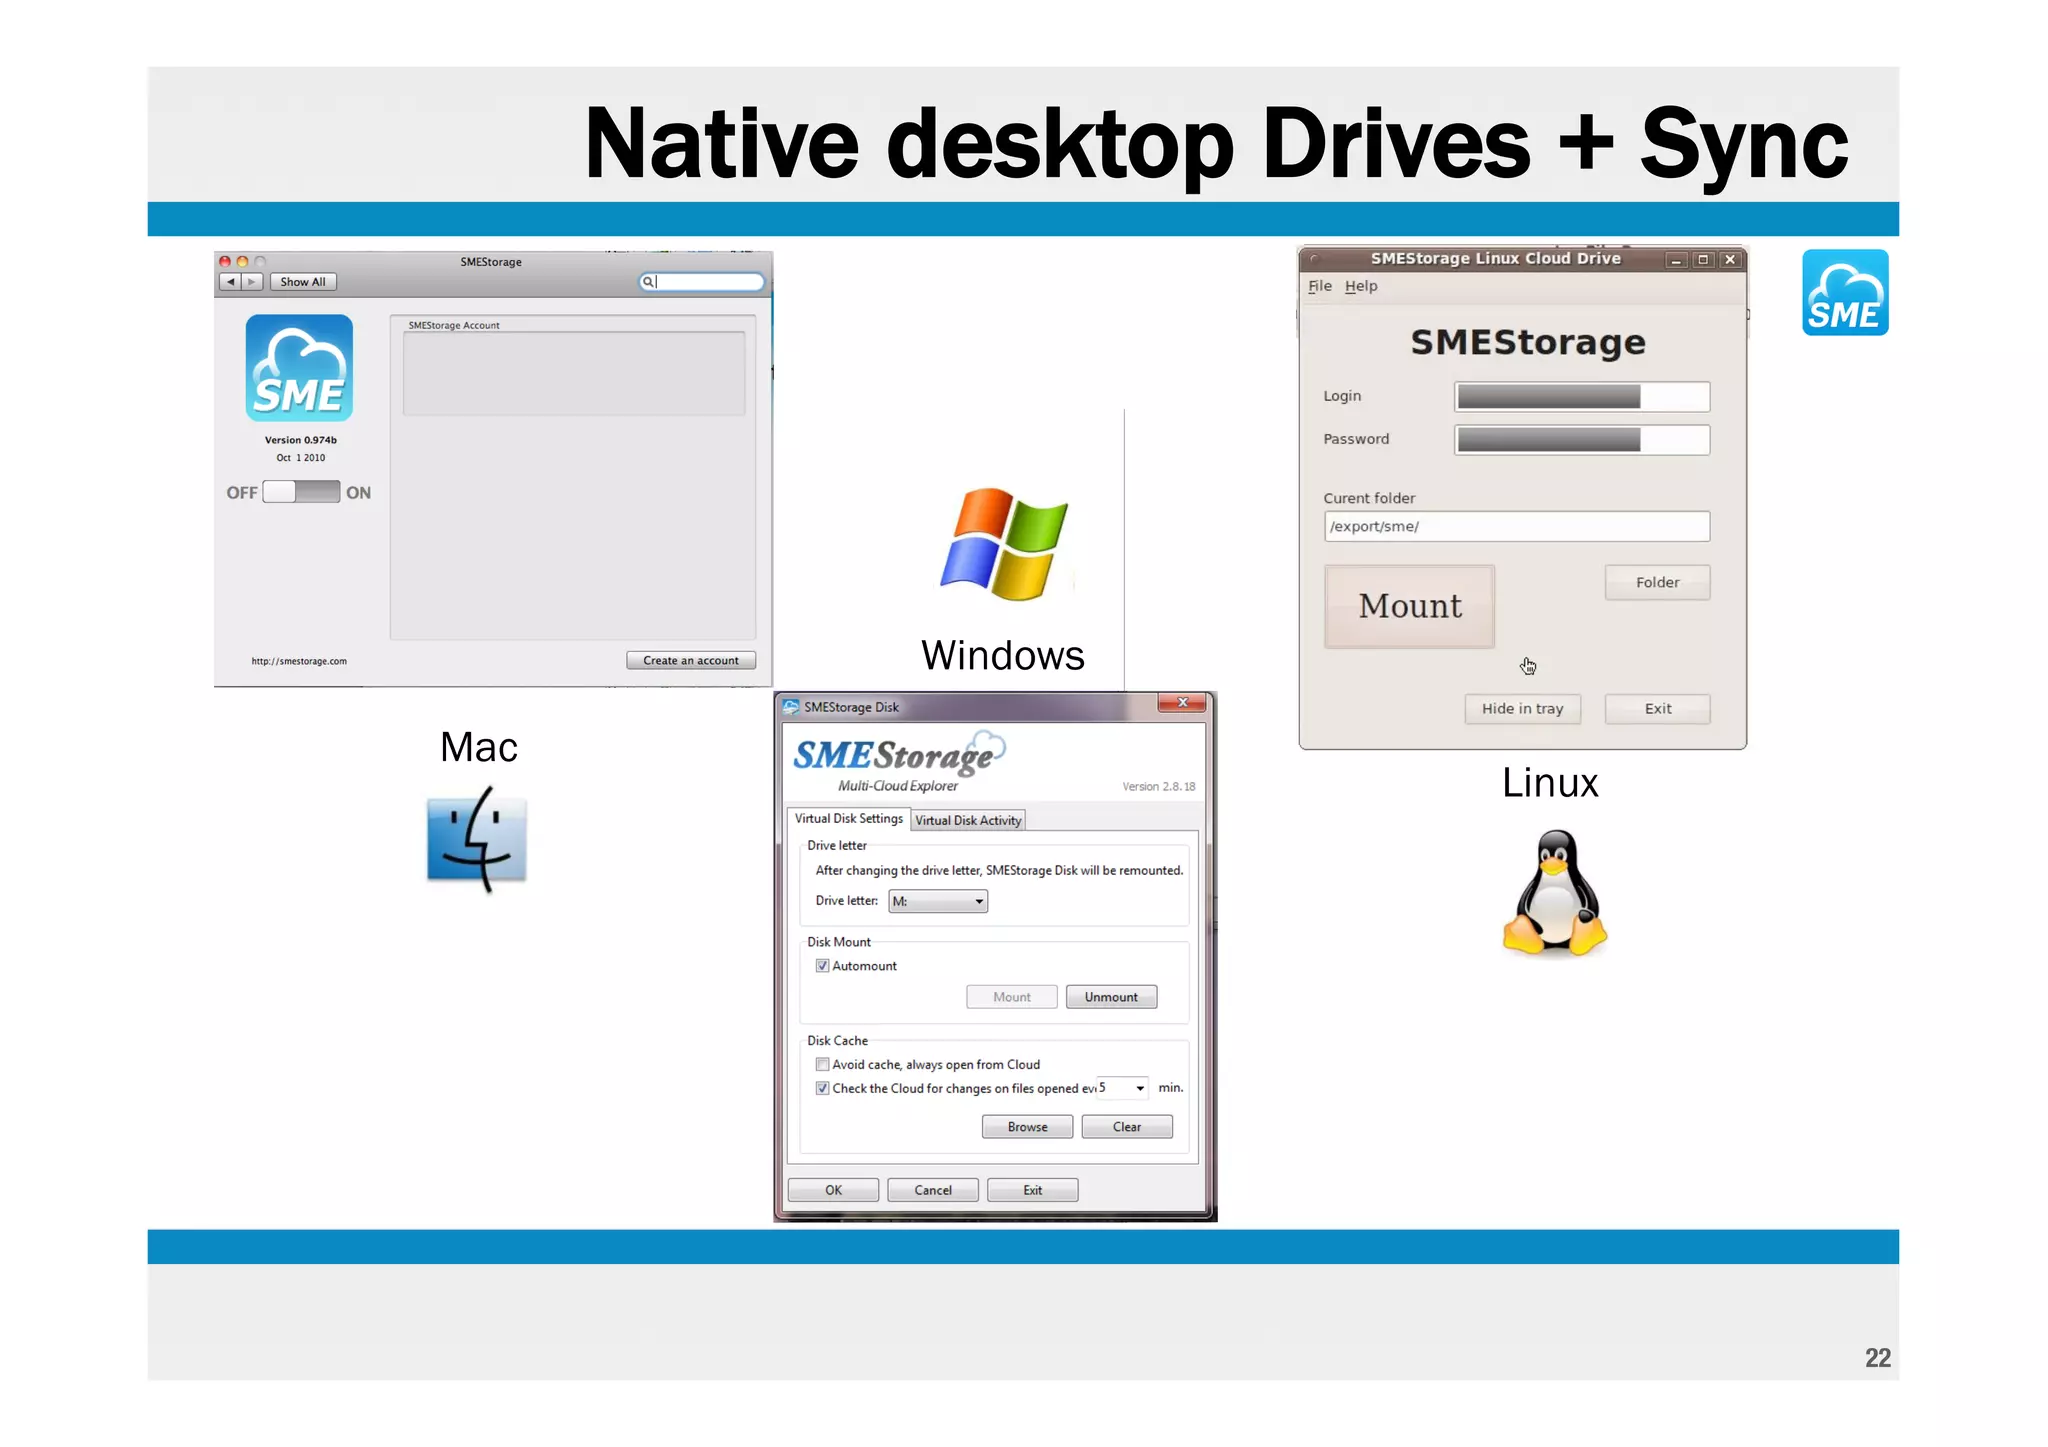Click the large Mount button in Linux window
The height and width of the screenshot is (1447, 2048).
1410,606
